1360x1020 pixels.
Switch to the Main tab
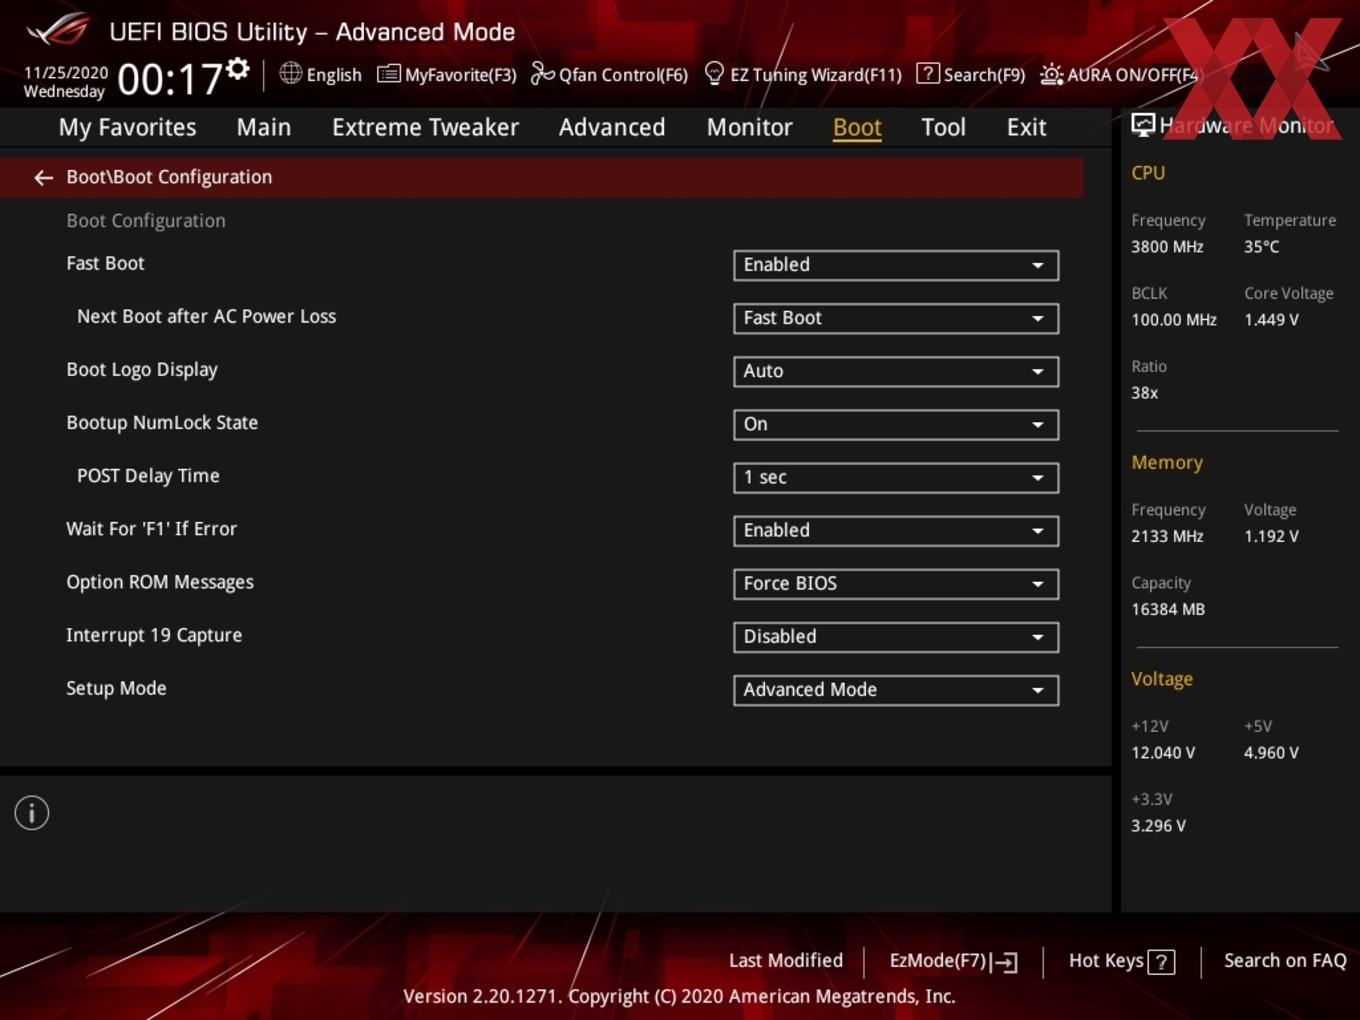pyautogui.click(x=264, y=127)
